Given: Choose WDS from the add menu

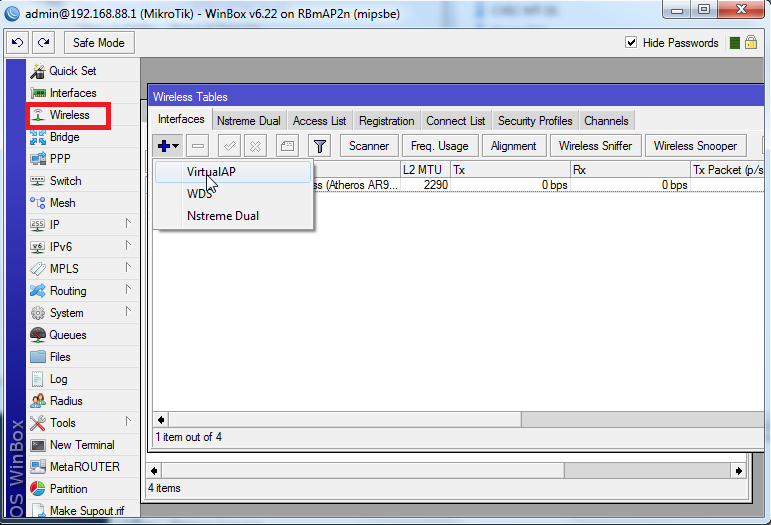Looking at the screenshot, I should click(x=199, y=194).
